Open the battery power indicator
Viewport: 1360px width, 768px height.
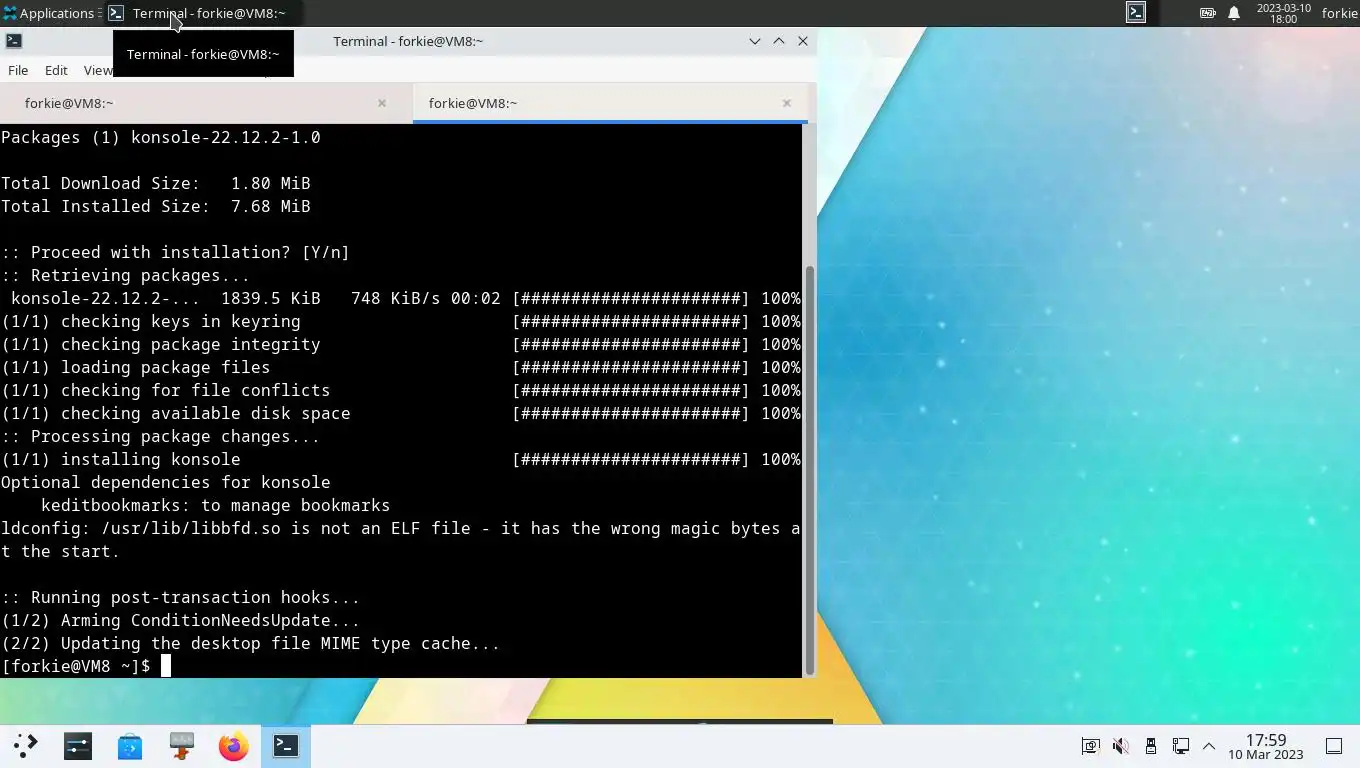(x=1208, y=13)
